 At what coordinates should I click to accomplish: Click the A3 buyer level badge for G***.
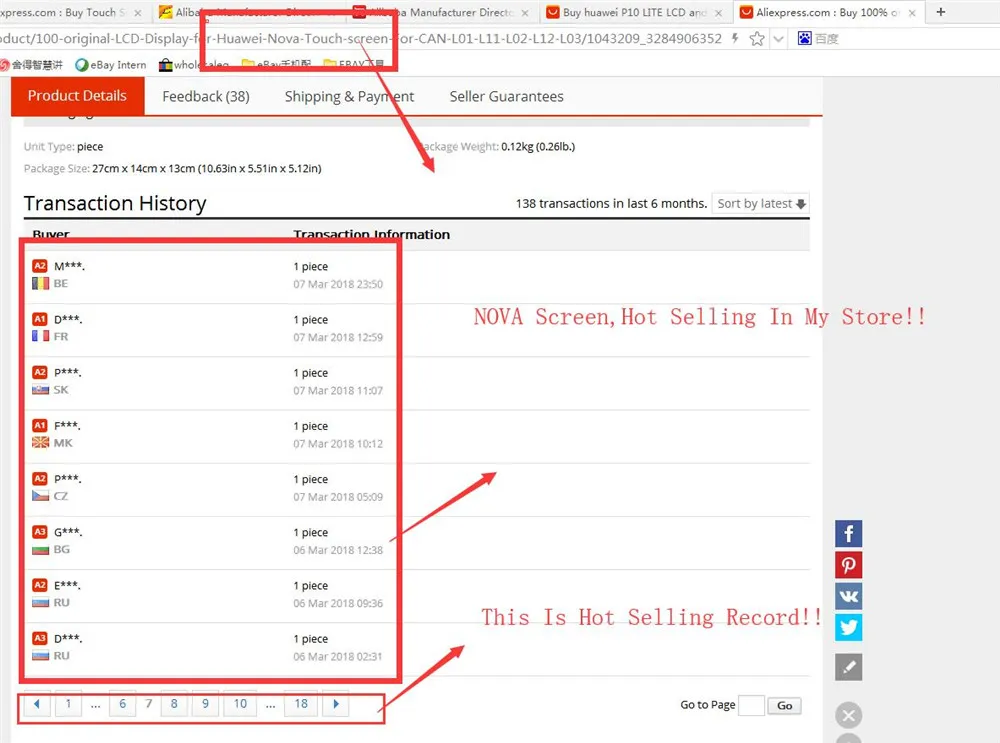[40, 532]
